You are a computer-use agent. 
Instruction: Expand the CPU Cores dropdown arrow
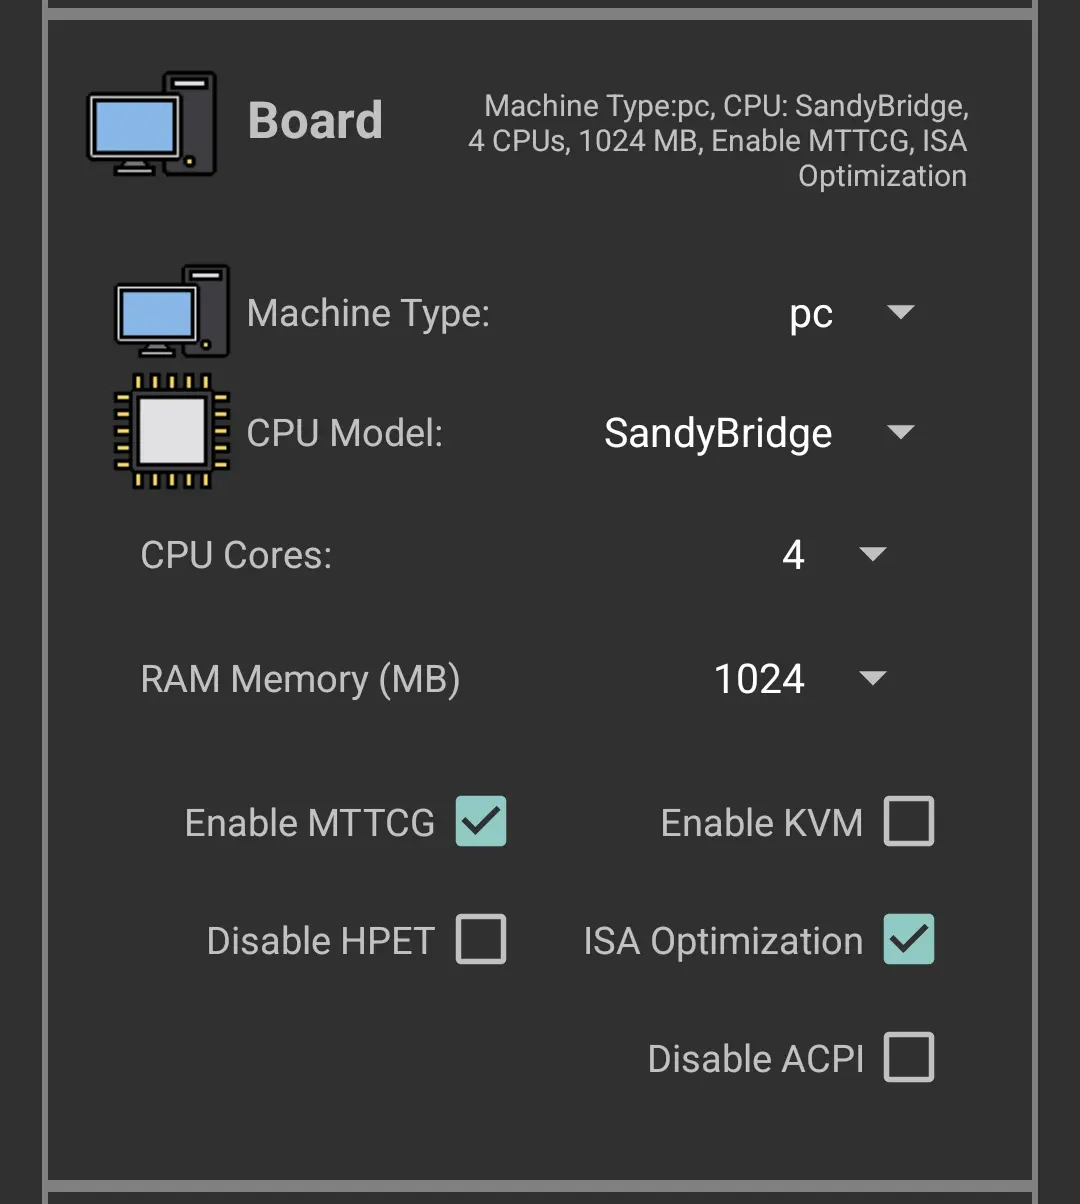(873, 555)
